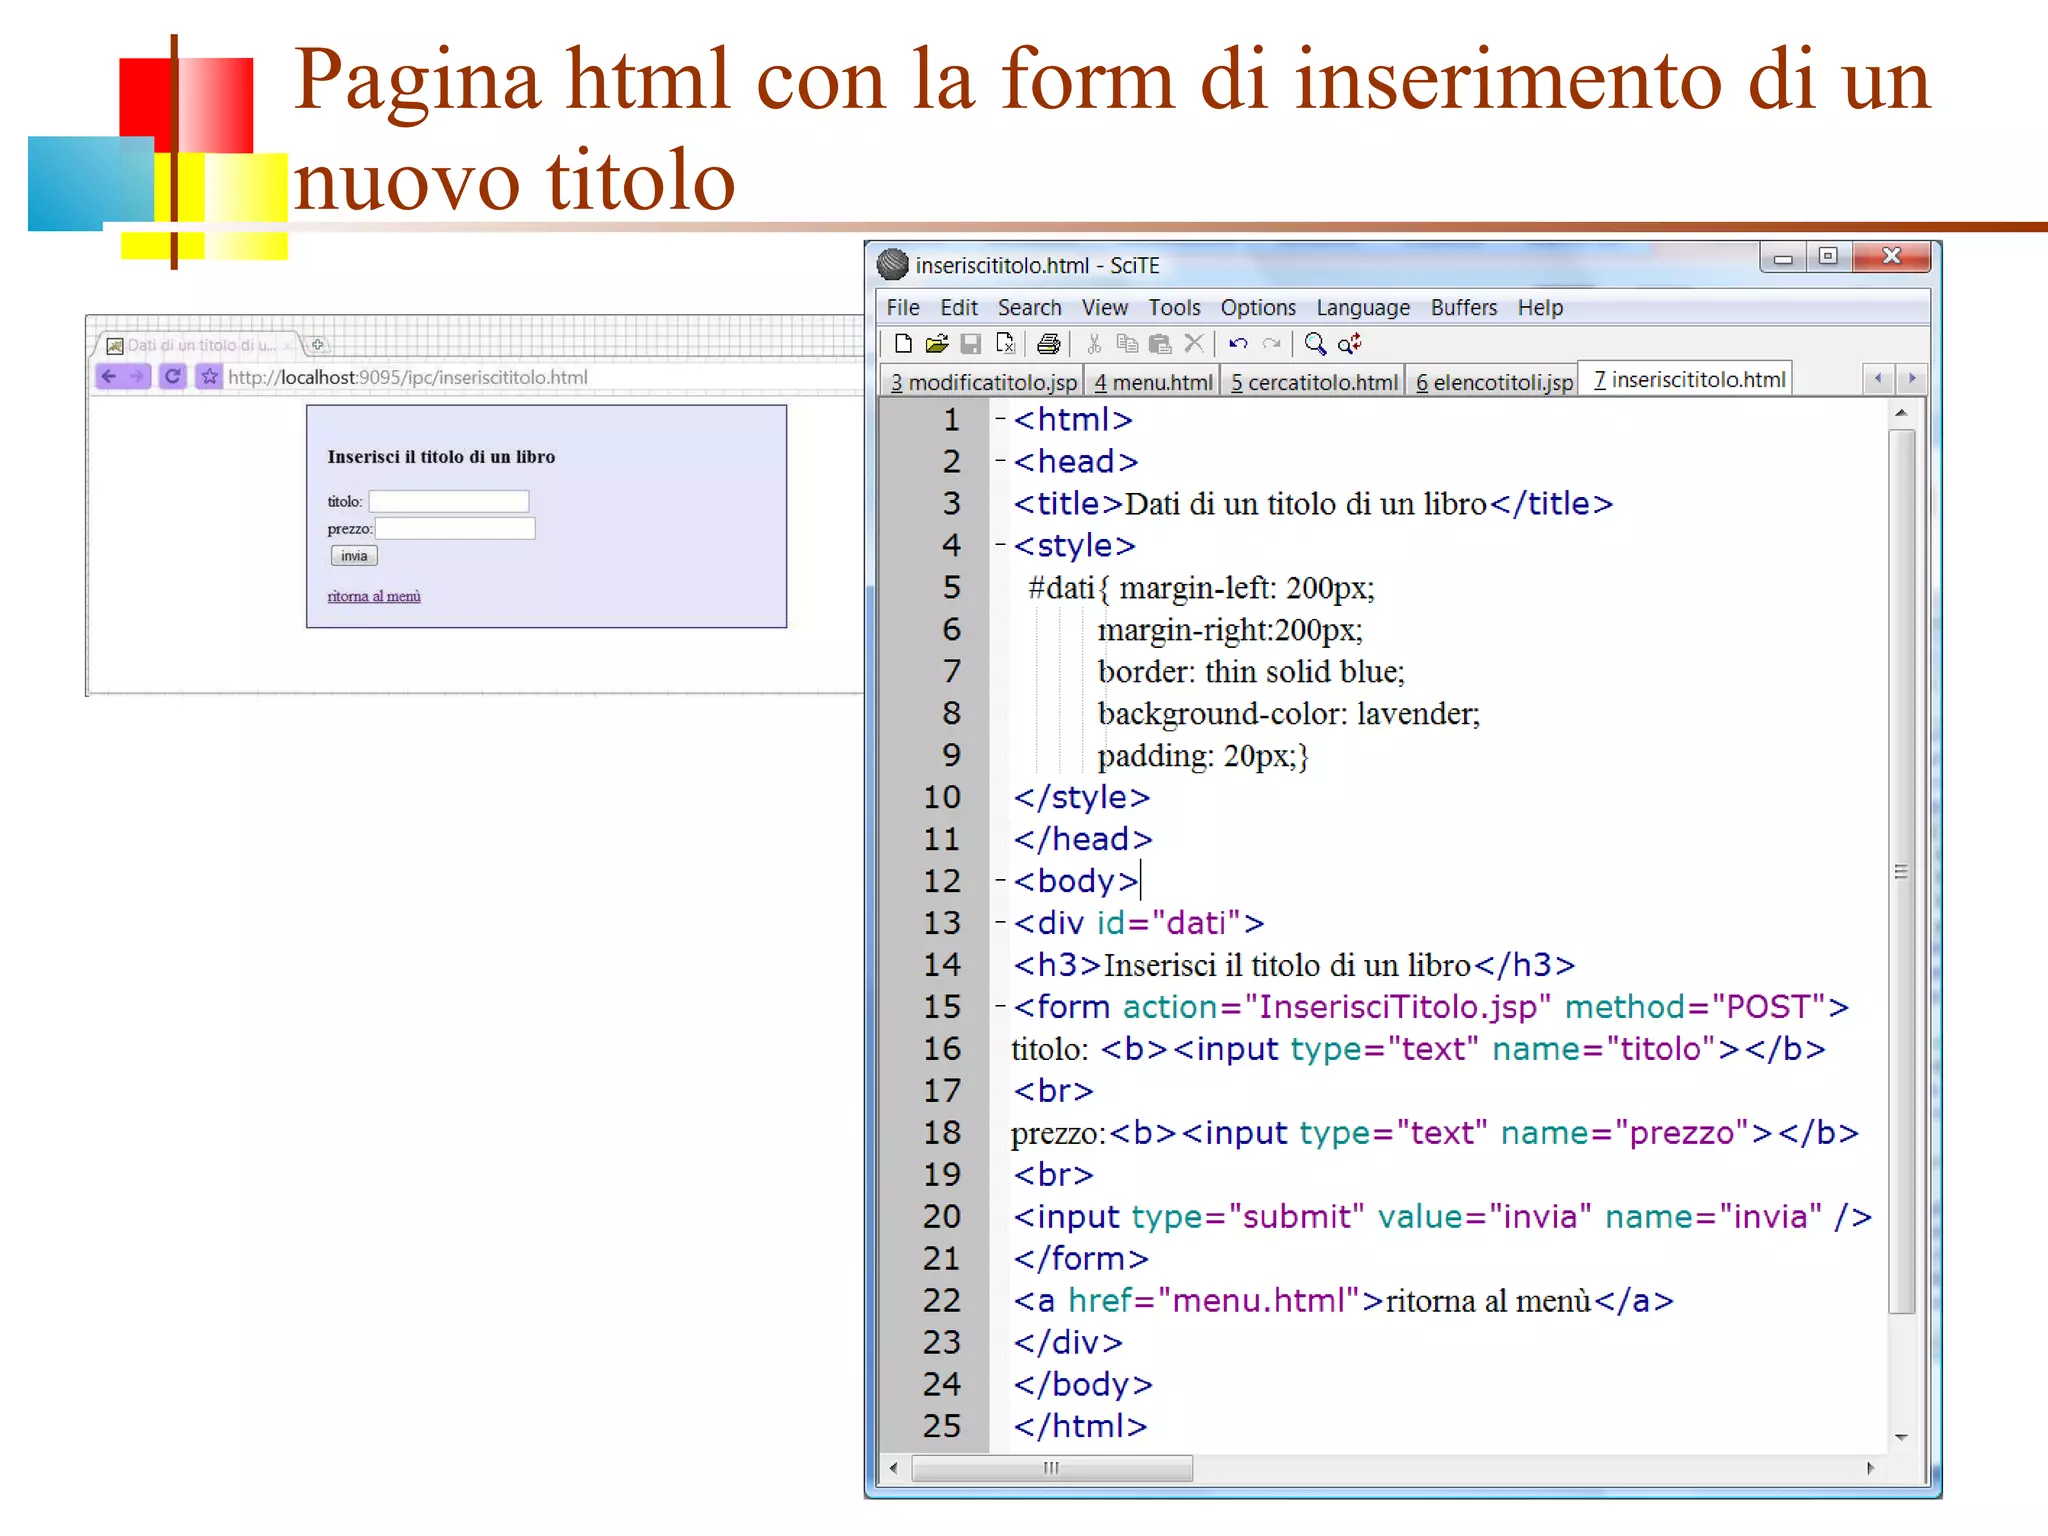The width and height of the screenshot is (2048, 1536).
Task: Open the Search menu
Action: coord(1029,308)
